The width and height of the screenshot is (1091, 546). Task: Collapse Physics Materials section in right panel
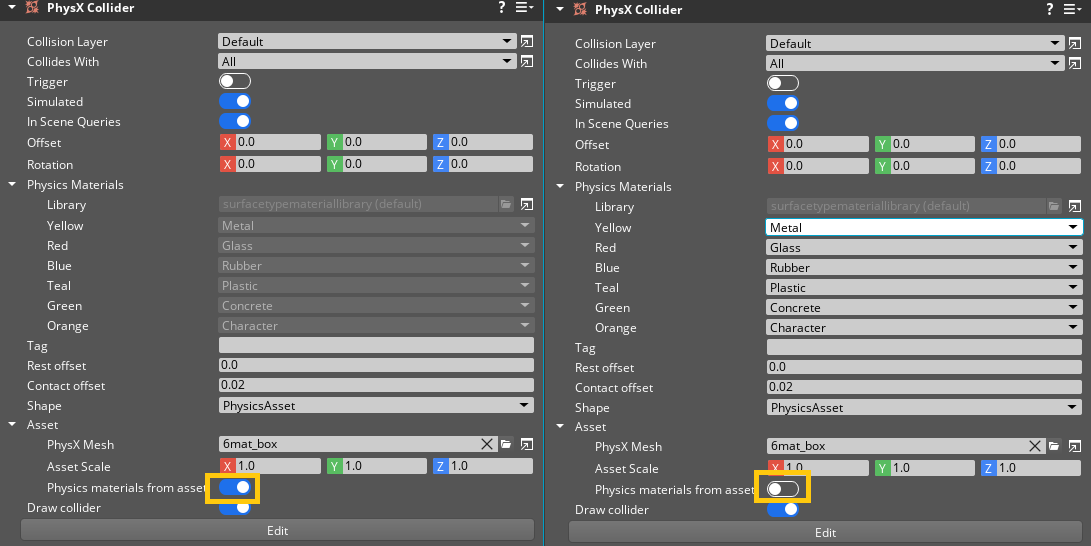560,186
